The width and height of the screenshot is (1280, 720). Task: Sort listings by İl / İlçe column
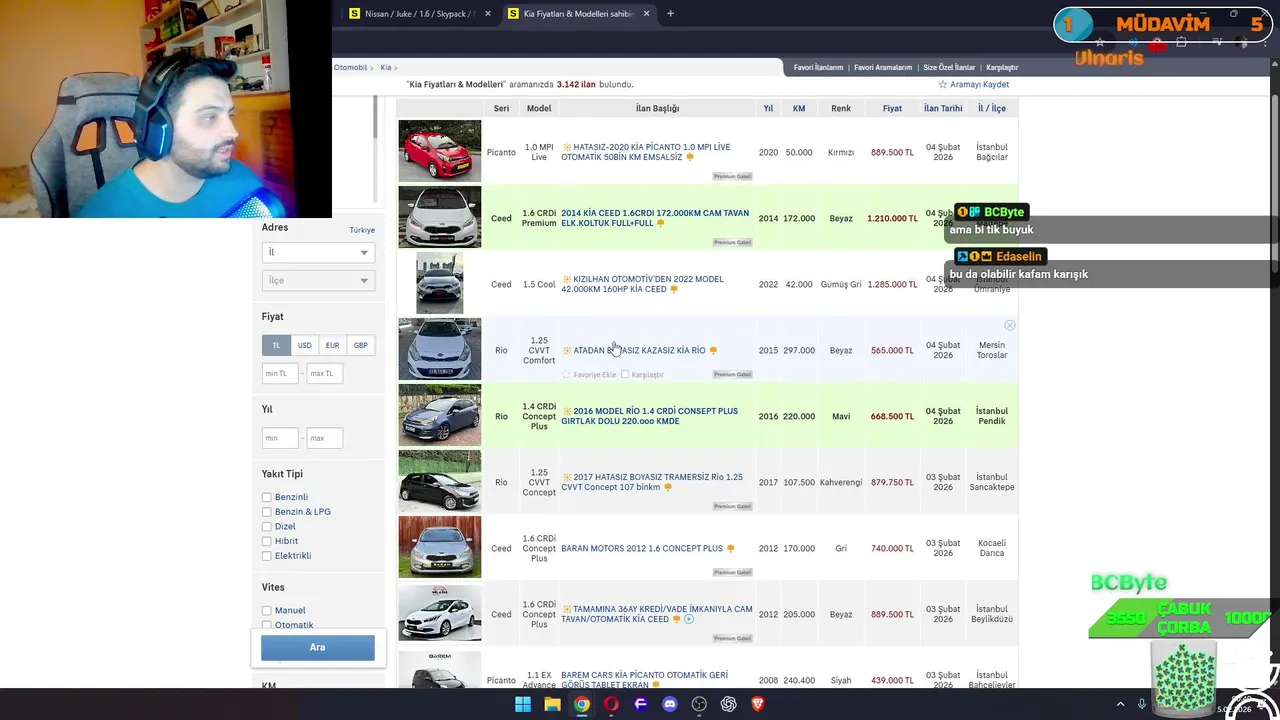click(992, 108)
